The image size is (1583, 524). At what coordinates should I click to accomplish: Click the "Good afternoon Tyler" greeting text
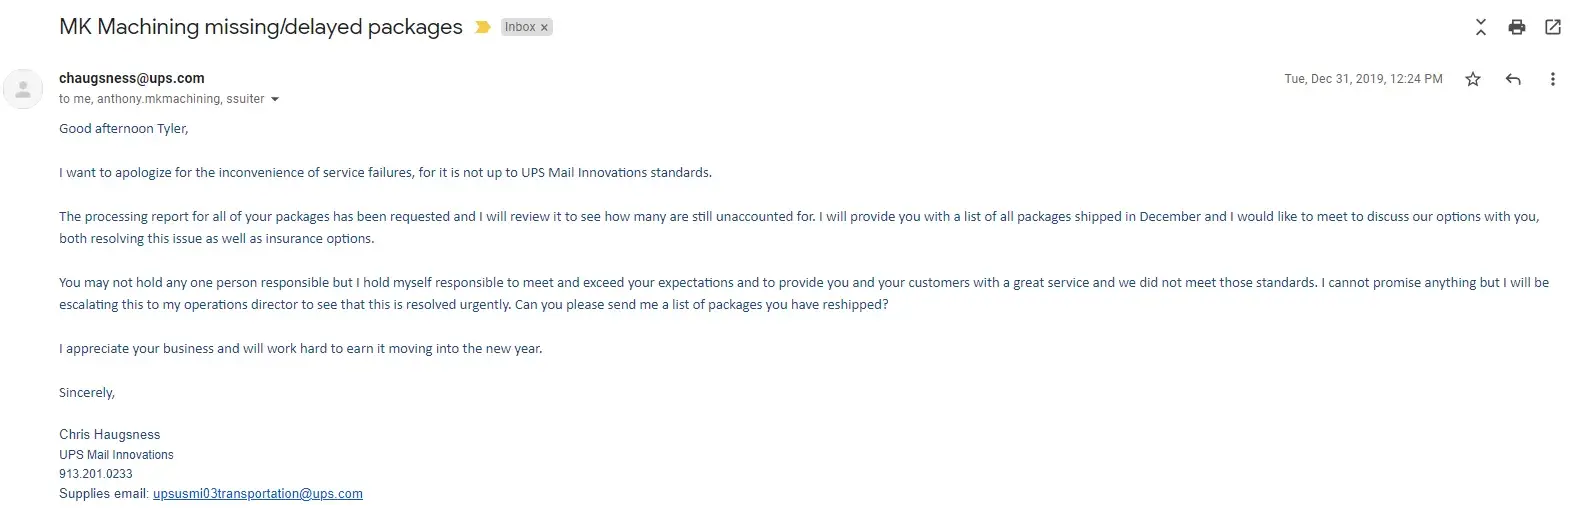pyautogui.click(x=123, y=129)
